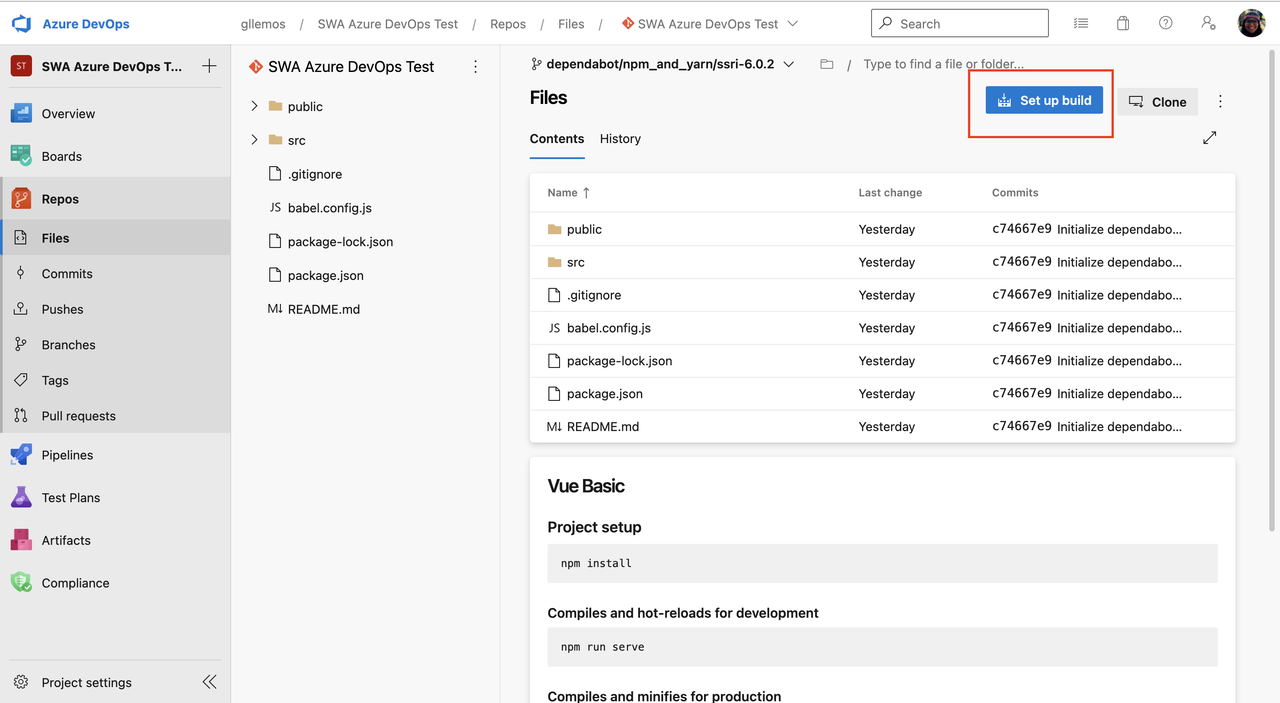Expand the public folder in the tree
Viewport: 1280px width, 703px height.
254,106
